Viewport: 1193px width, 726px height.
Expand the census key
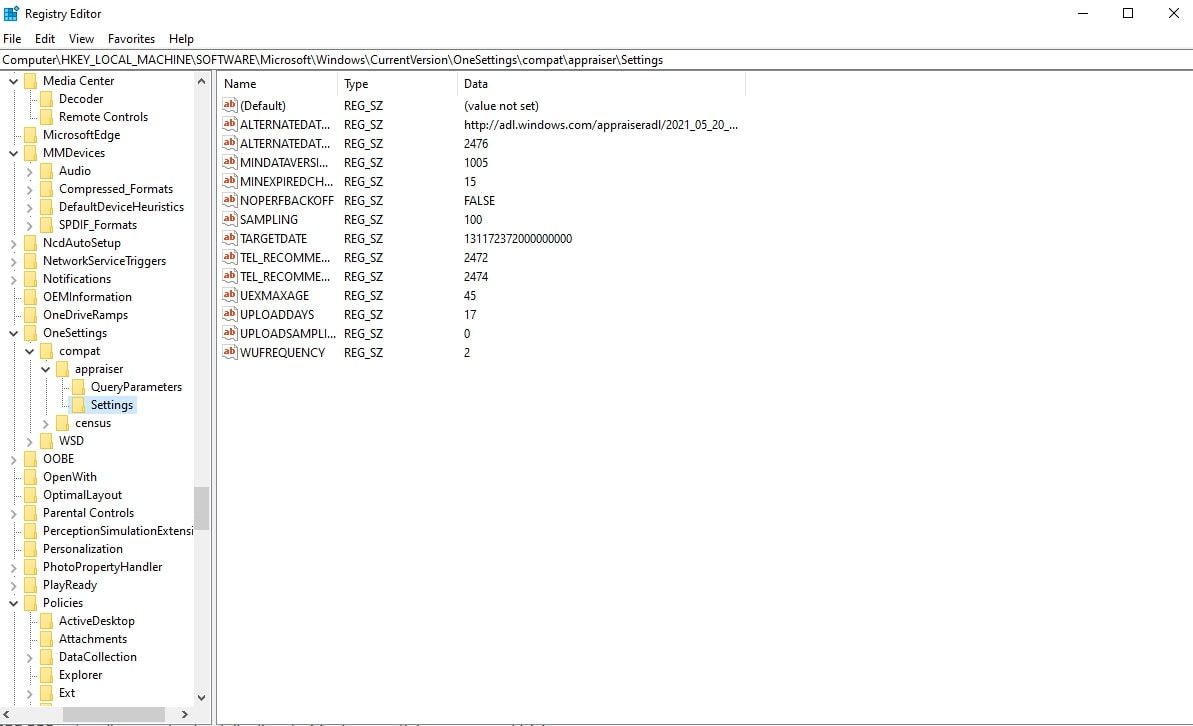pyautogui.click(x=46, y=422)
